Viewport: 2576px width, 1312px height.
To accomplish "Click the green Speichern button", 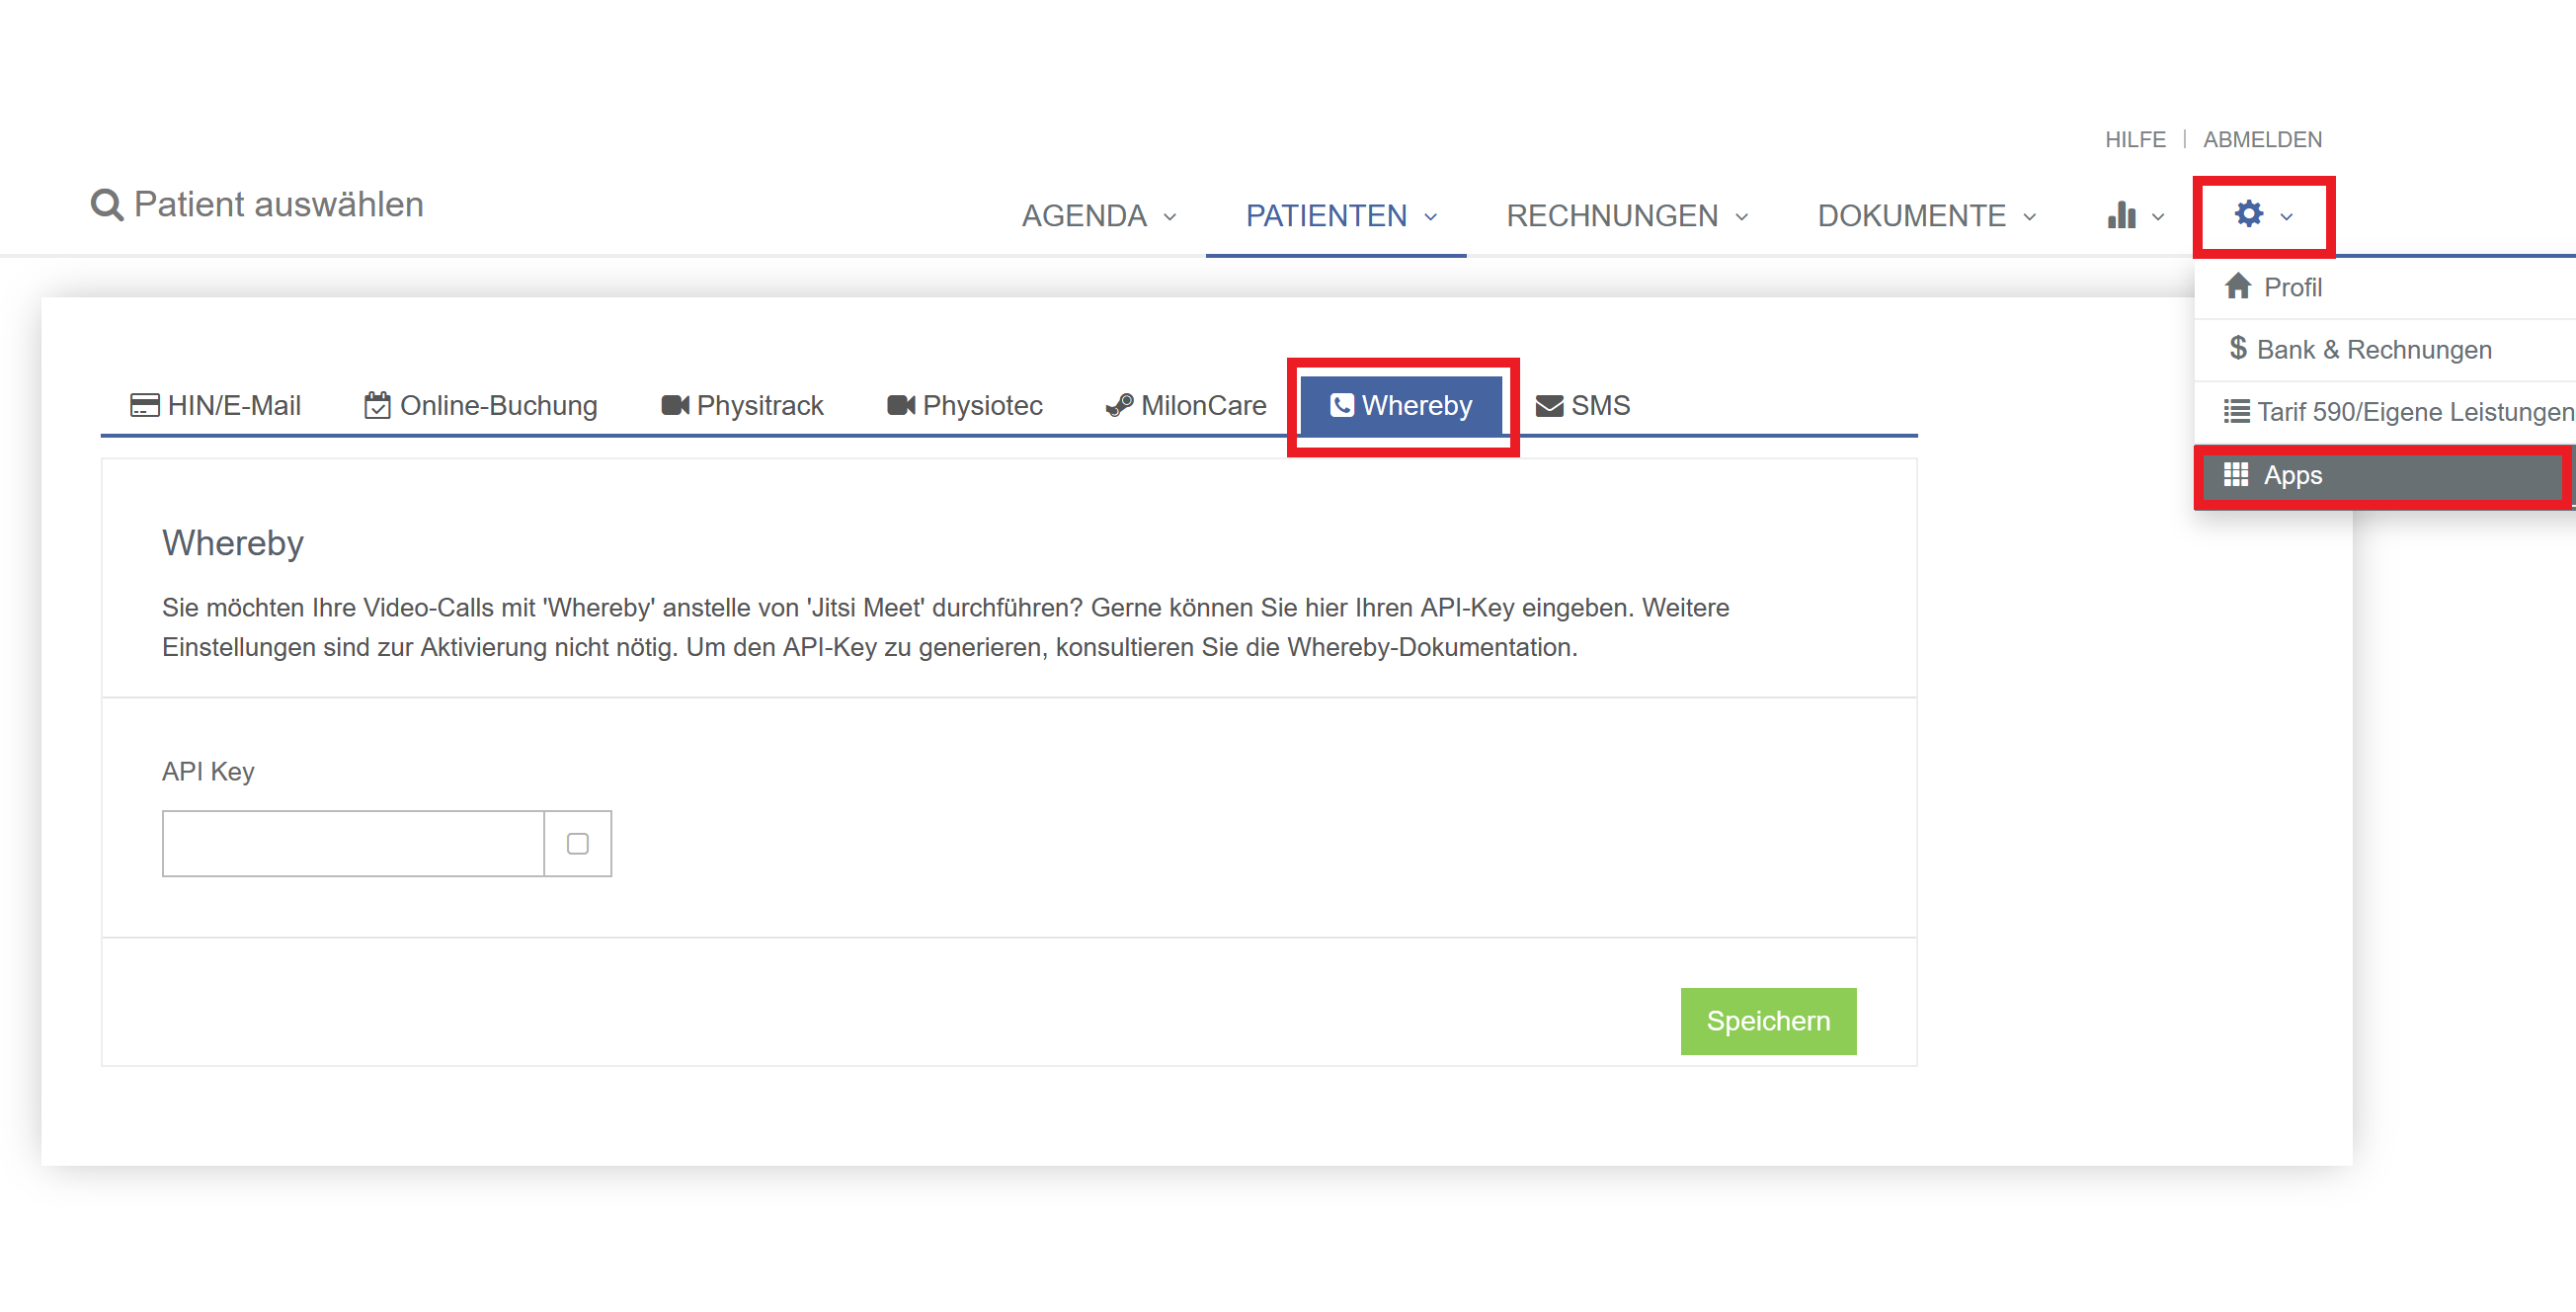I will pyautogui.click(x=1768, y=1021).
